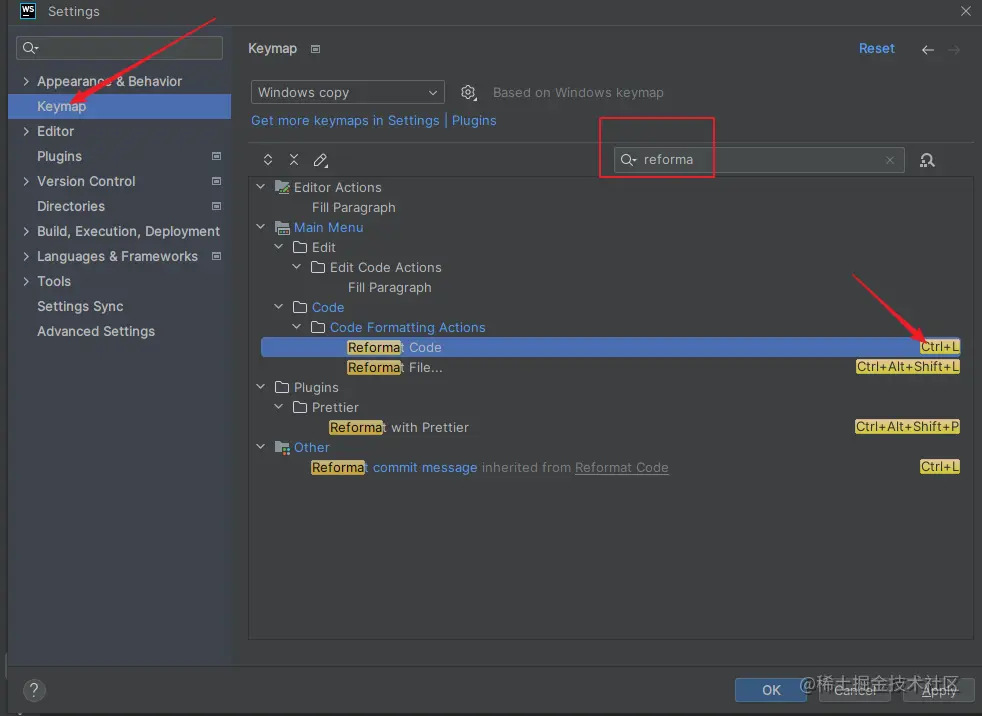This screenshot has width=982, height=716.
Task: Click the Find Actions by Shortcut icon
Action: pyautogui.click(x=927, y=160)
